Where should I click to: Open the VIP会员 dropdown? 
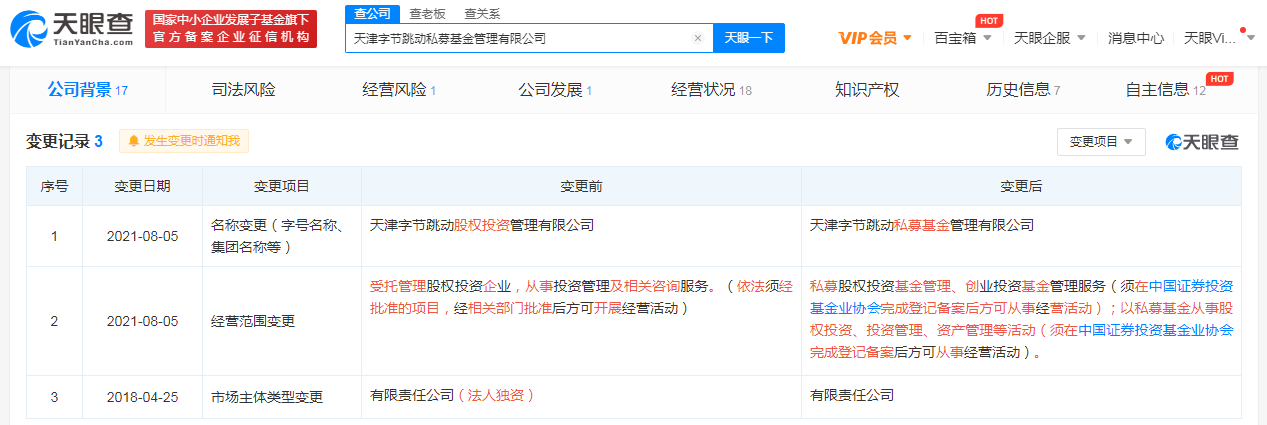[875, 38]
